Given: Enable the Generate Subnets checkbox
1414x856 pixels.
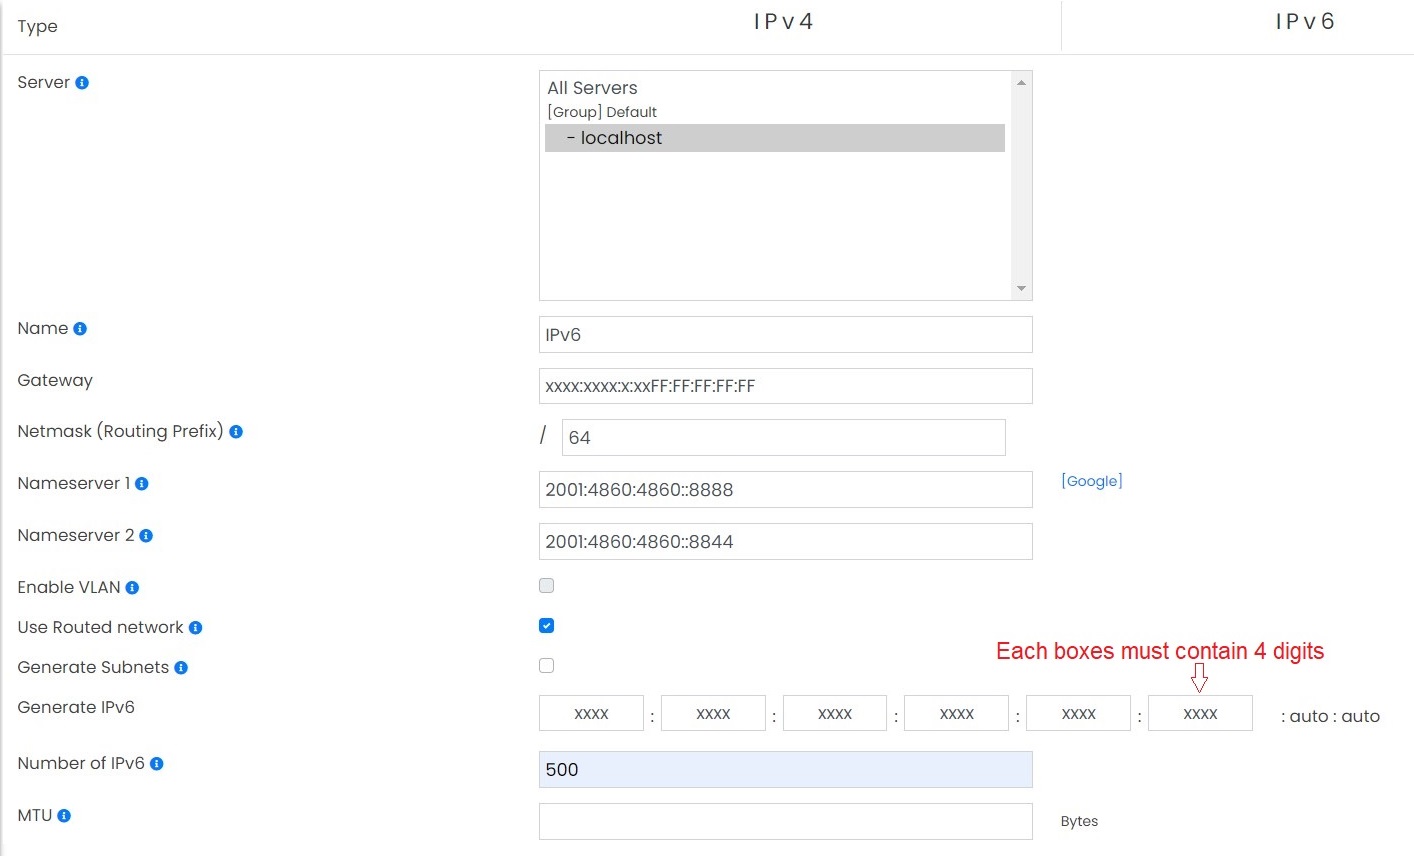Looking at the screenshot, I should pyautogui.click(x=546, y=665).
